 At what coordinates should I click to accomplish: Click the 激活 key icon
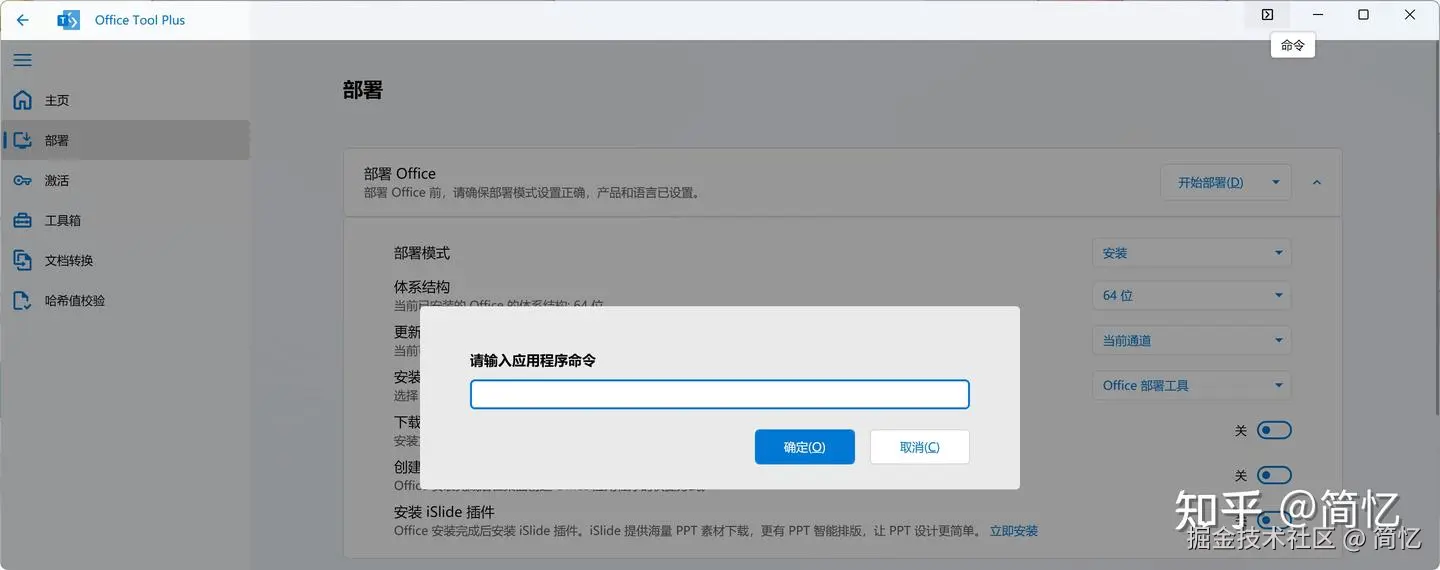coord(22,180)
